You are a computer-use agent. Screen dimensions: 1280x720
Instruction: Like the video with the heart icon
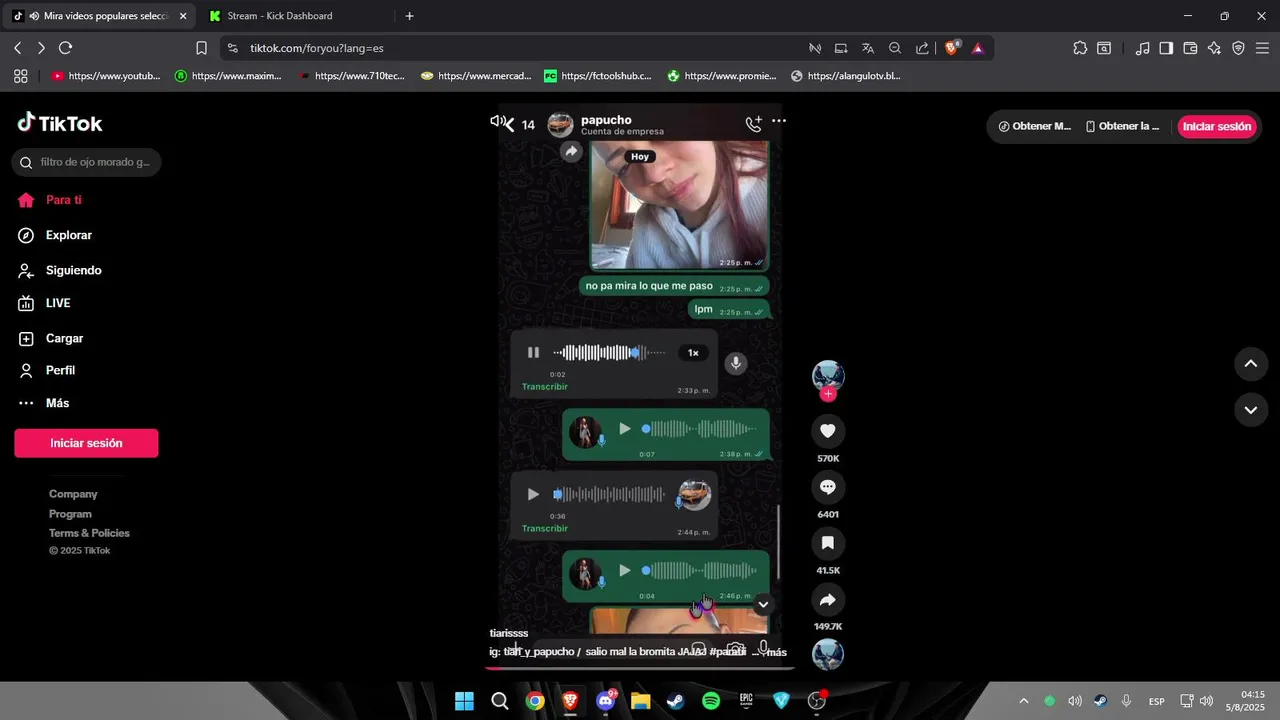pyautogui.click(x=828, y=431)
